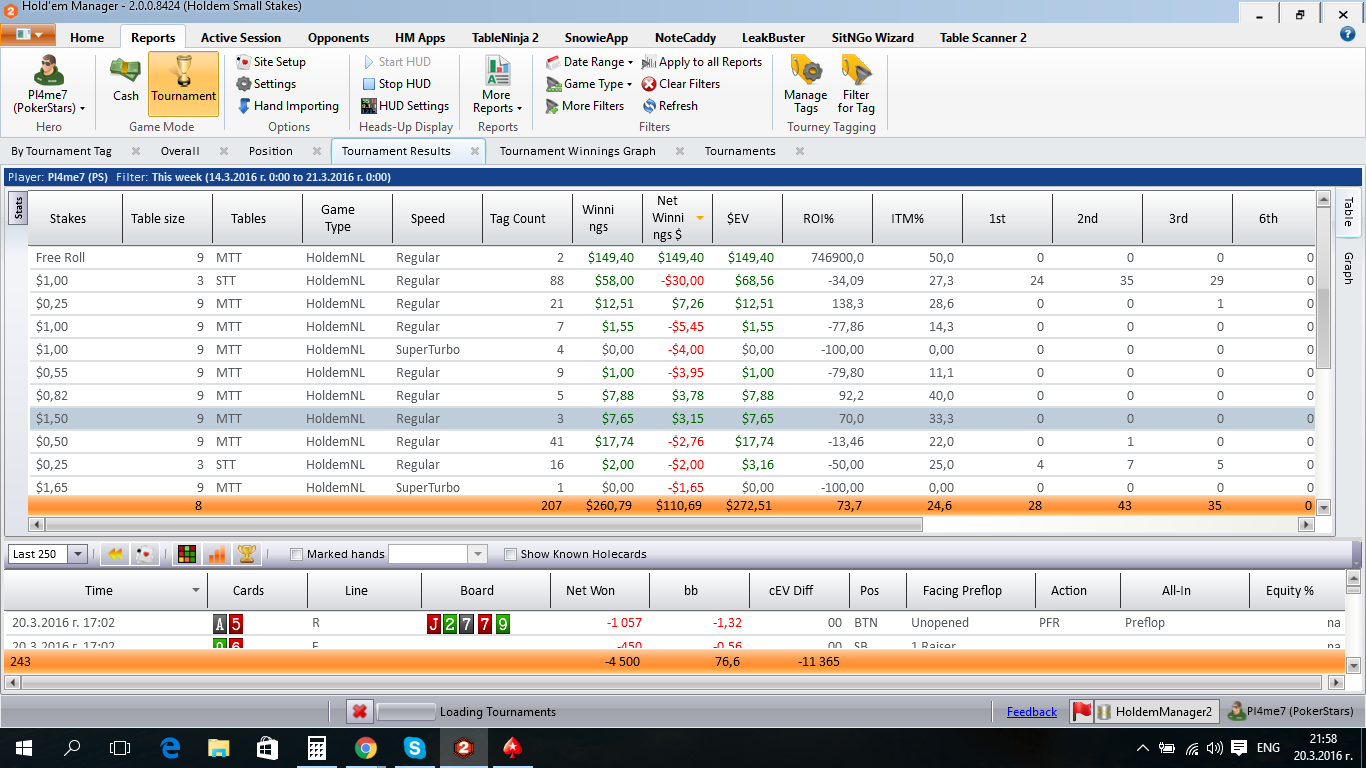Open the Last 250 hands dropdown
This screenshot has width=1366, height=768.
78,554
